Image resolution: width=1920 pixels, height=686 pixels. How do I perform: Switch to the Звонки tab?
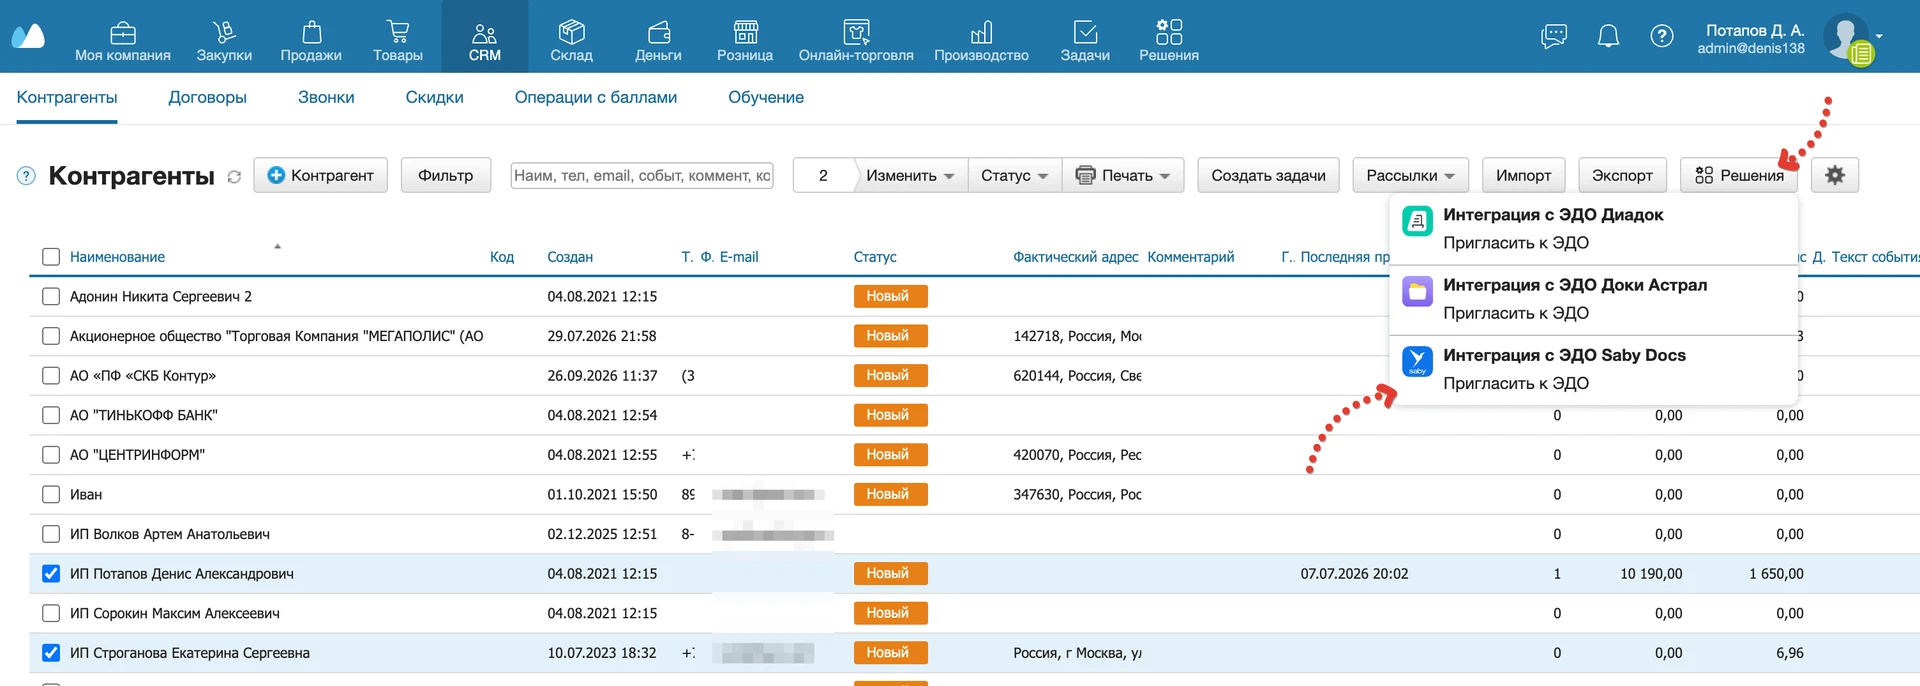(326, 97)
